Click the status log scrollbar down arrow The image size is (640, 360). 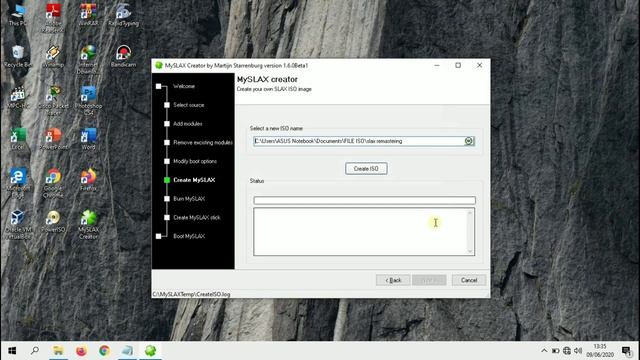coord(470,251)
